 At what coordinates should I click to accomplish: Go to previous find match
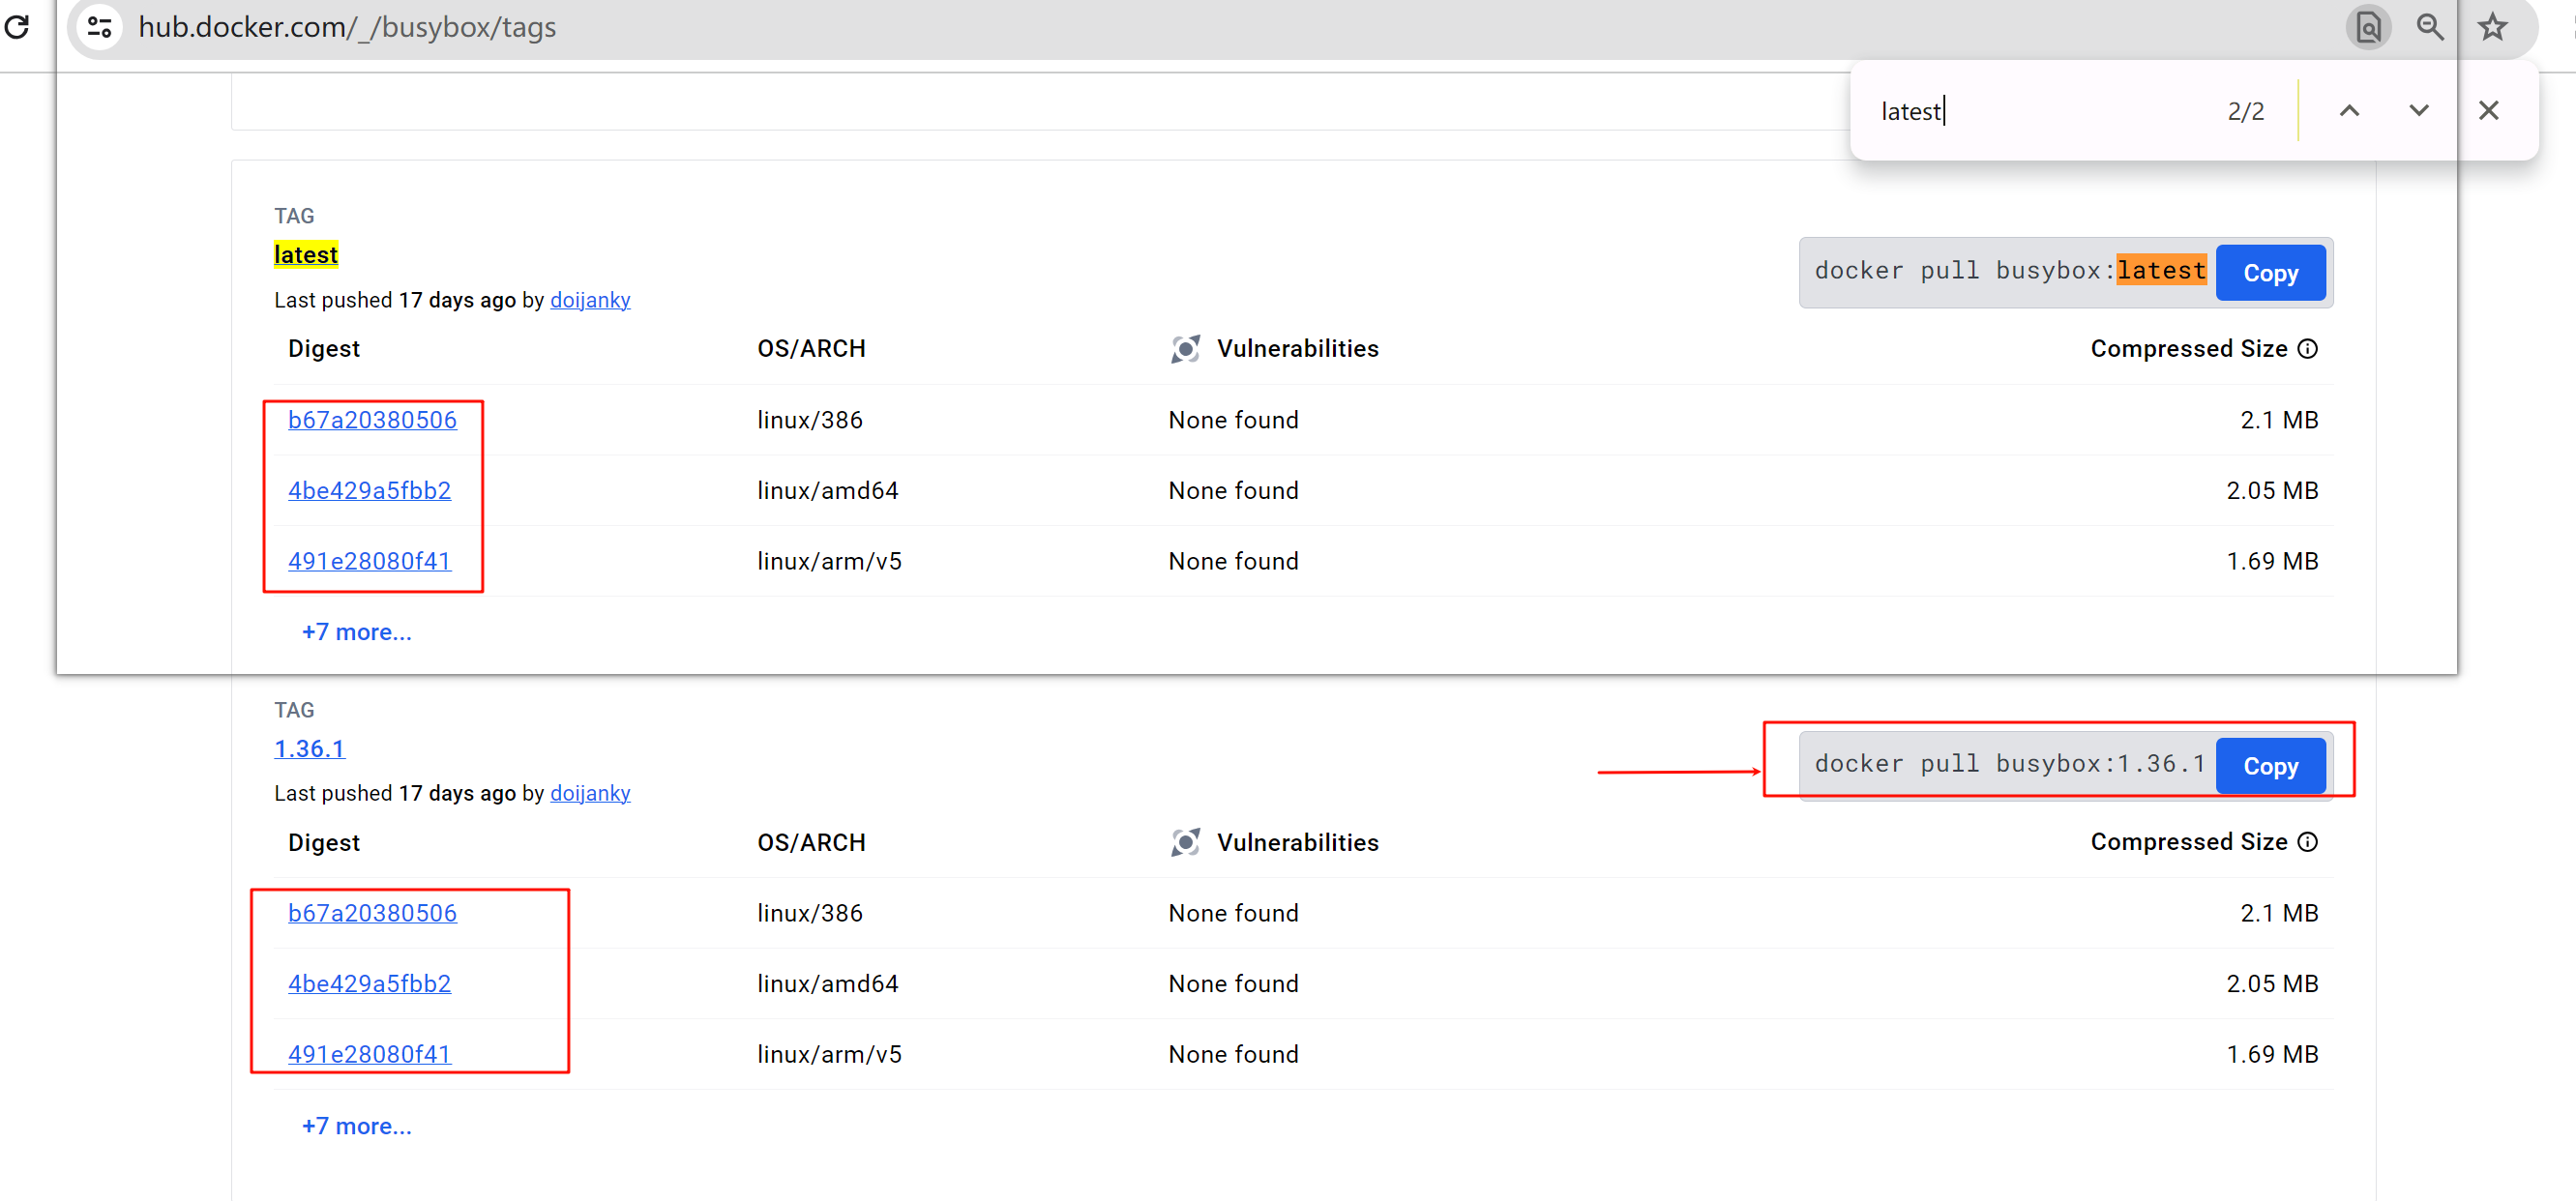click(2349, 110)
